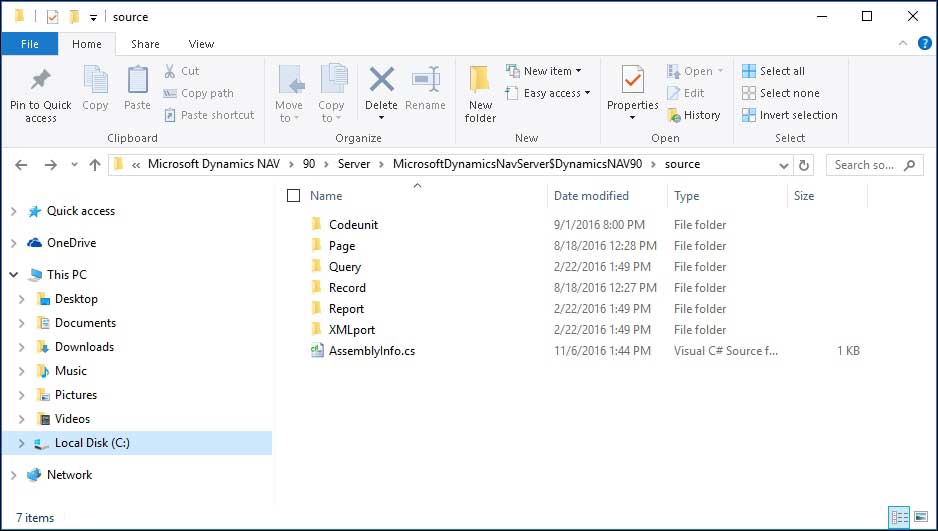Open Recent locations dropdown arrow
Viewport: 938px width, 531px height.
pyautogui.click(x=74, y=165)
